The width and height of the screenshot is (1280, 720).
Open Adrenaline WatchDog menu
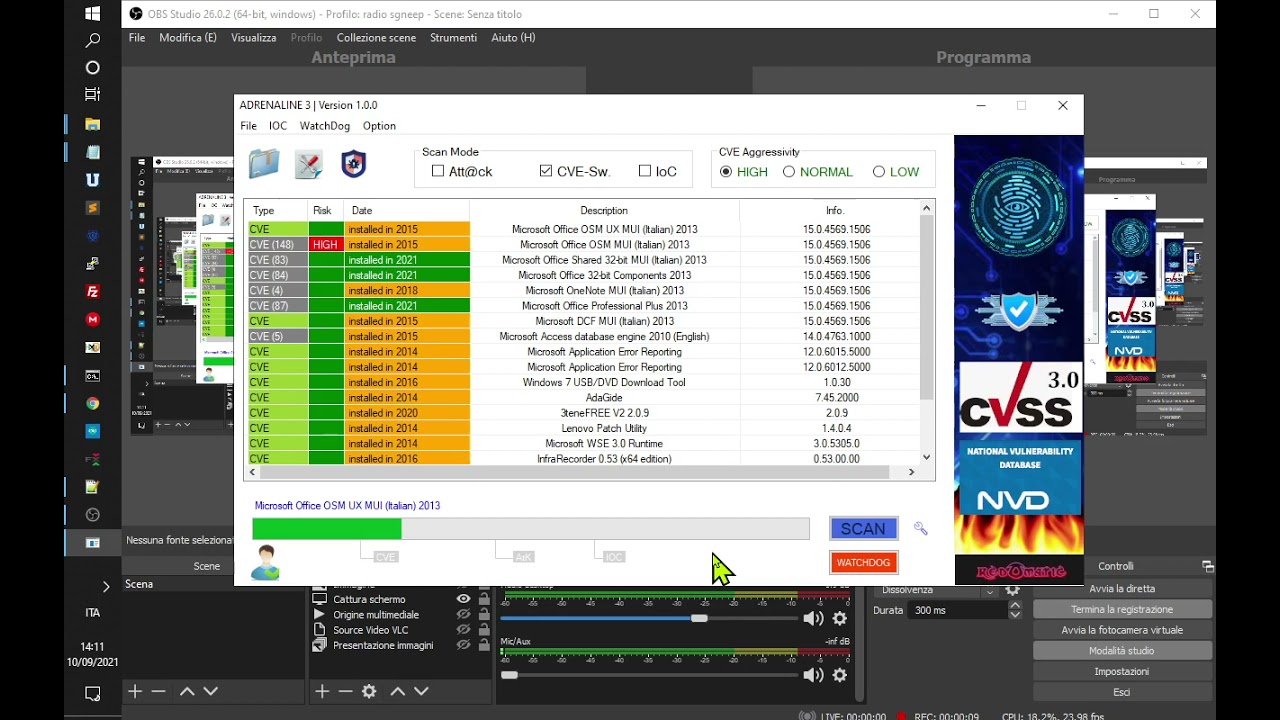[x=325, y=126]
